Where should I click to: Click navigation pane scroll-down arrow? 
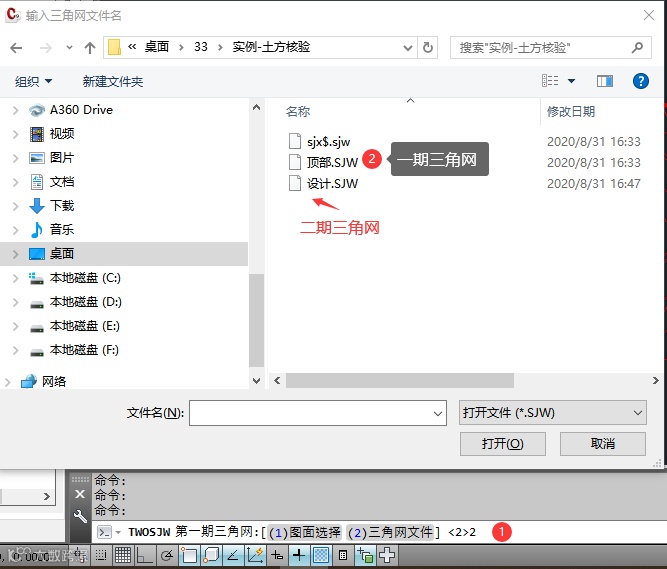point(257,381)
